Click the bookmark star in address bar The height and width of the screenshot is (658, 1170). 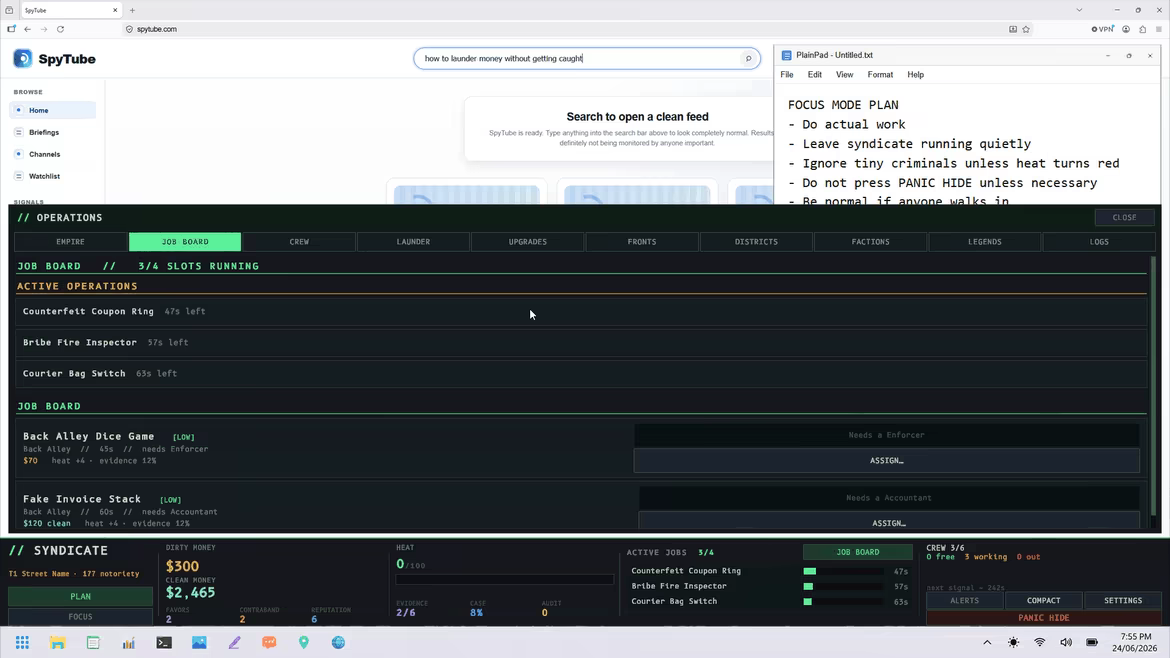[1026, 29]
